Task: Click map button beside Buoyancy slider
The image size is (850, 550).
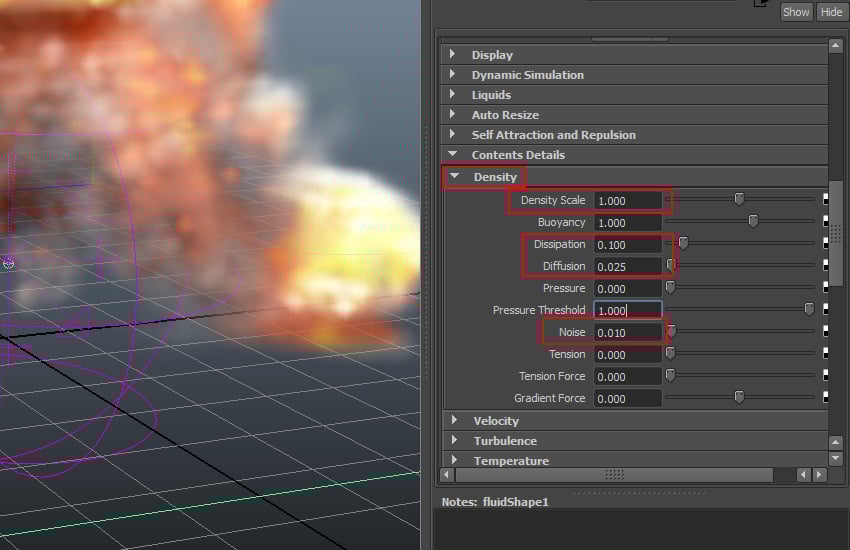Action: (x=826, y=221)
